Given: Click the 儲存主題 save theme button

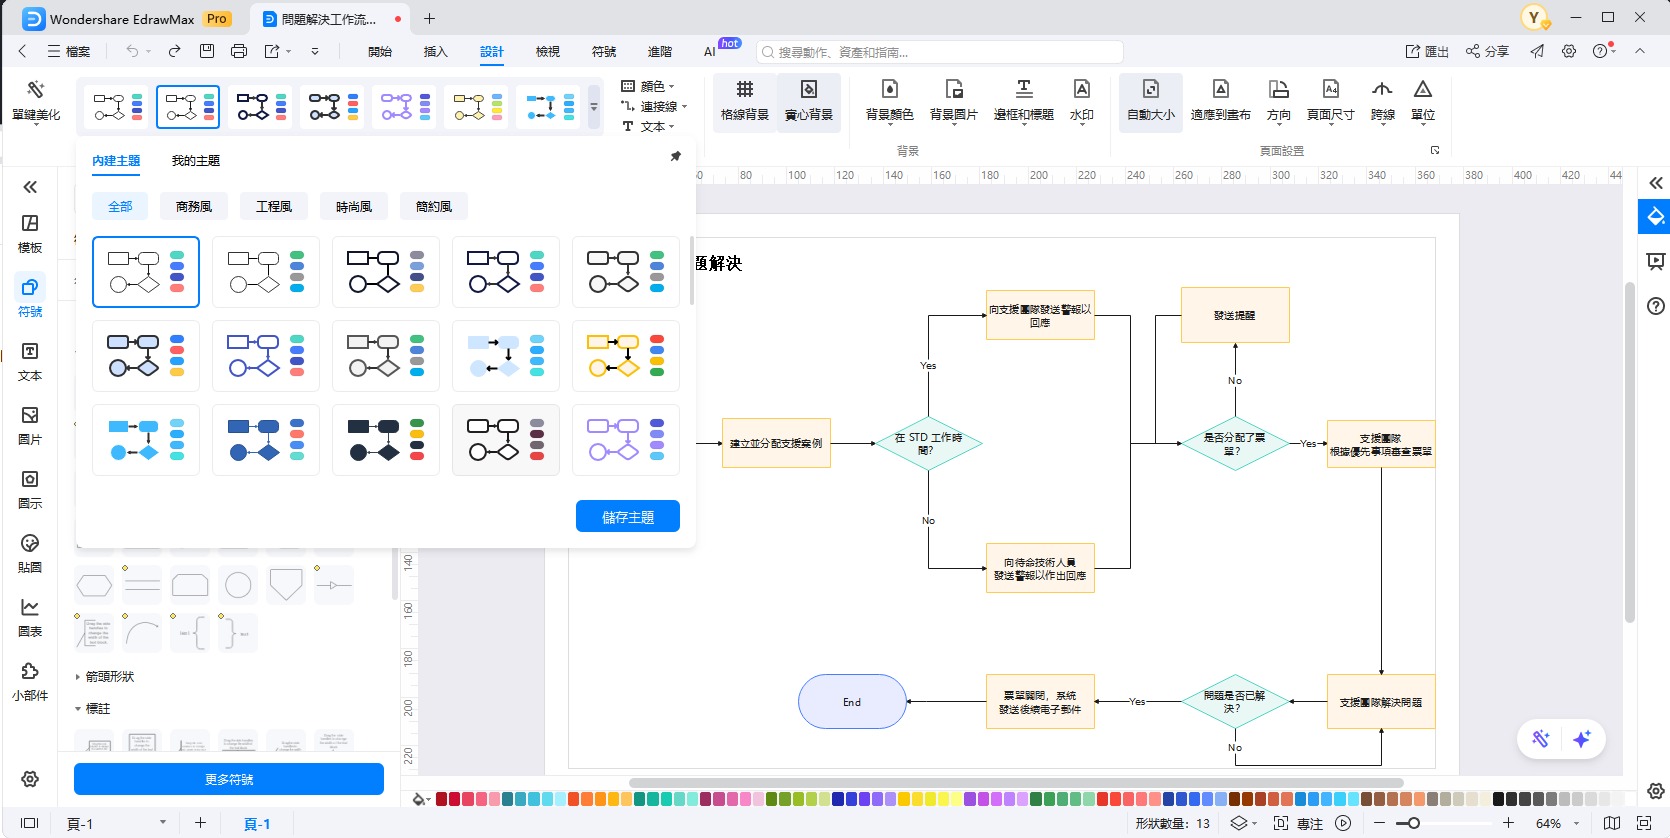Looking at the screenshot, I should point(627,517).
